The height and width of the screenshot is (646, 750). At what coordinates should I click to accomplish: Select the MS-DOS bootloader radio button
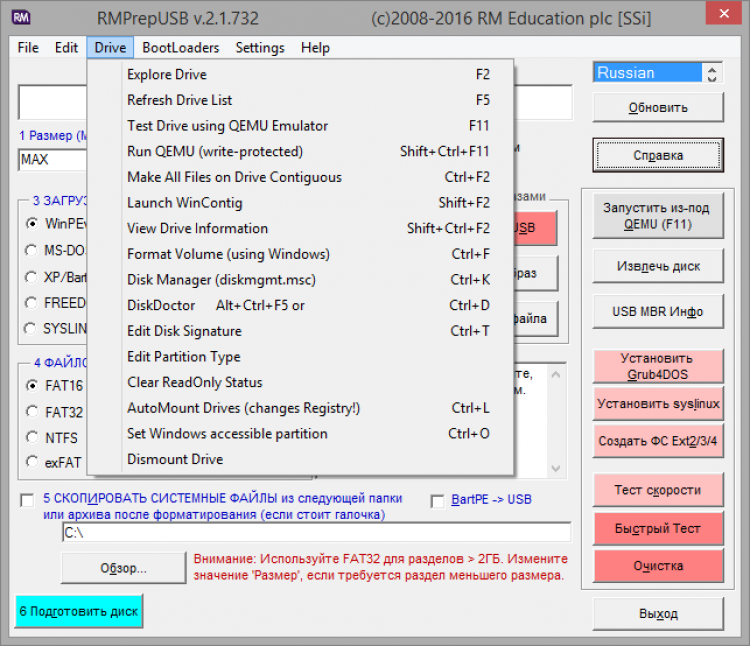point(32,250)
